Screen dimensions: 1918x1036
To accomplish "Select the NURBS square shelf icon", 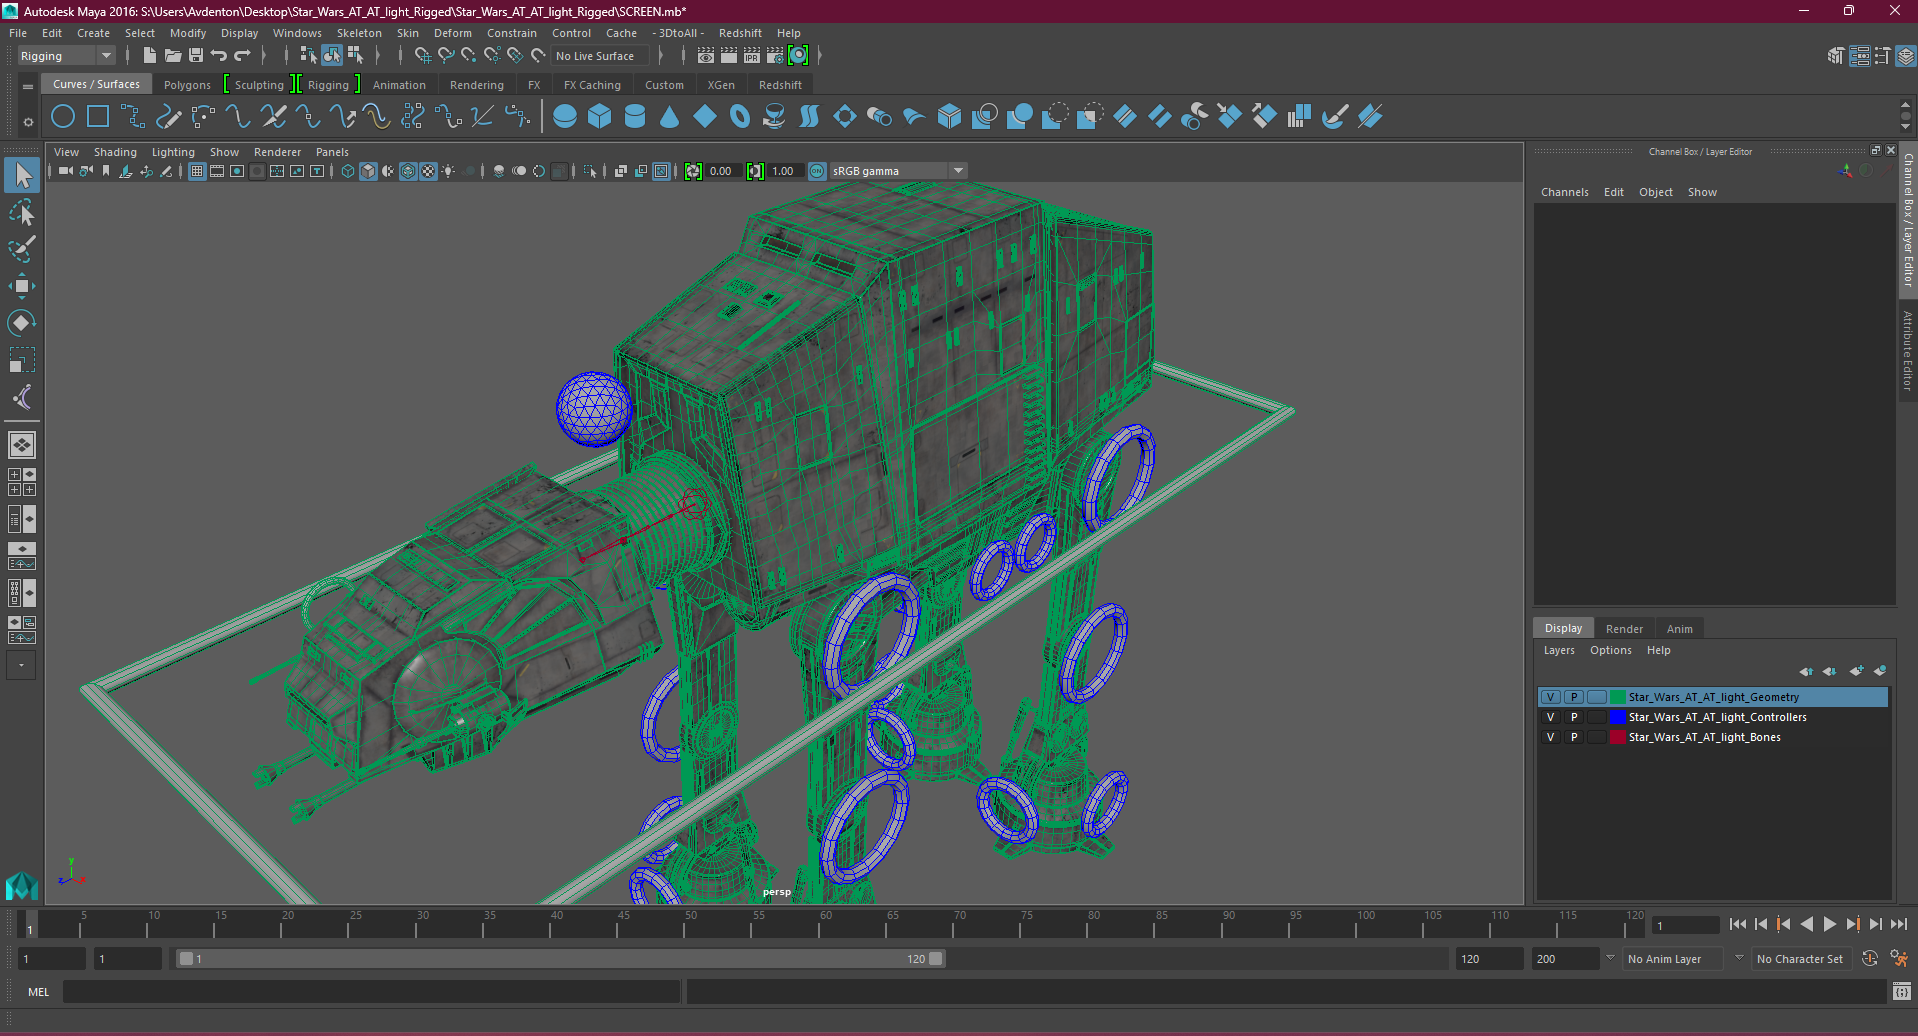I will pyautogui.click(x=98, y=117).
